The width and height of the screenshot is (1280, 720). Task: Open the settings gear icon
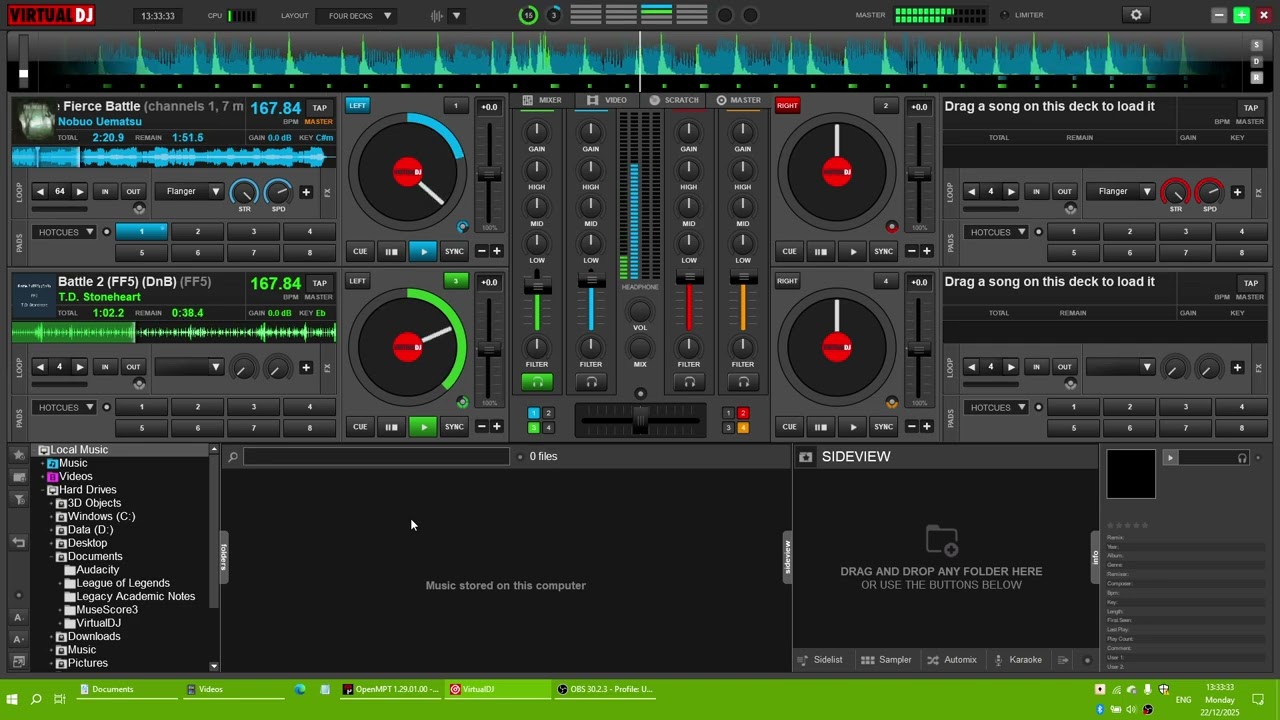tap(1136, 15)
